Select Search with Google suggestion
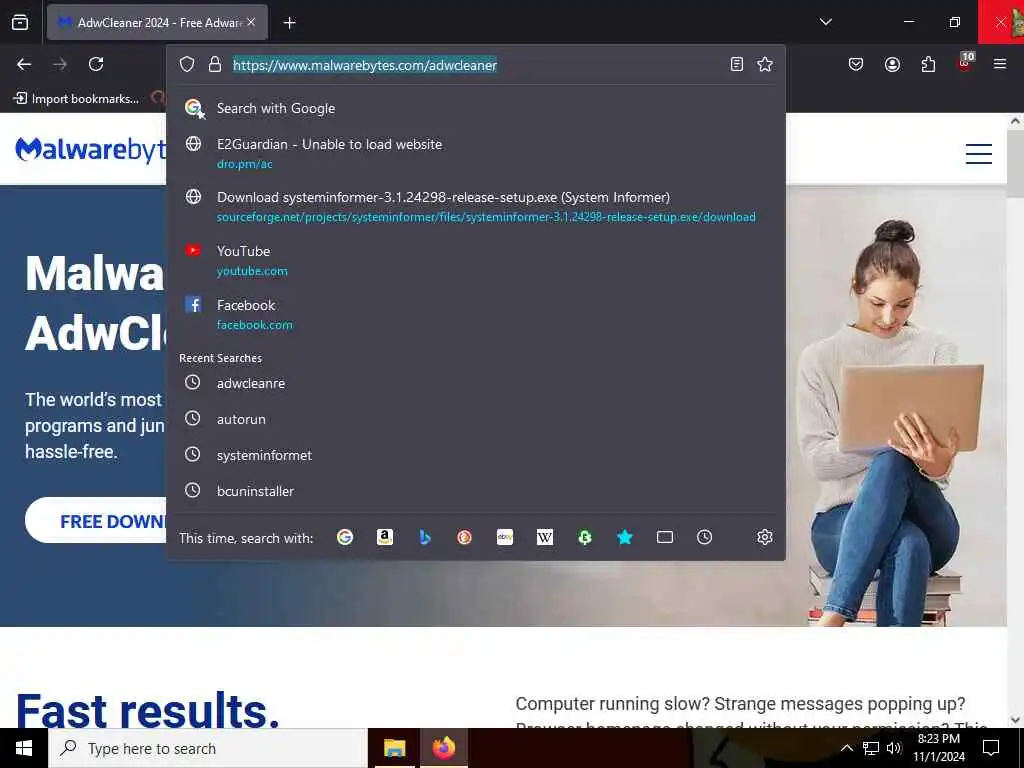1024x768 pixels. coord(475,108)
